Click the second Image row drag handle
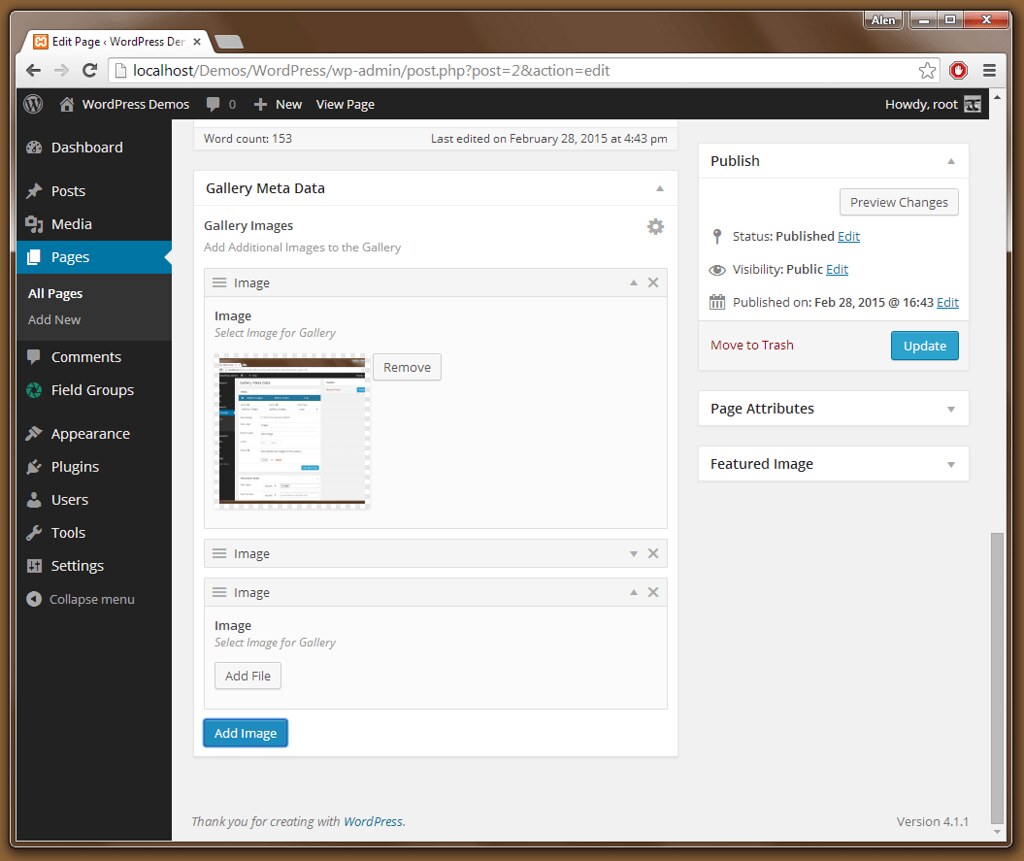The image size is (1024, 861). tap(219, 554)
